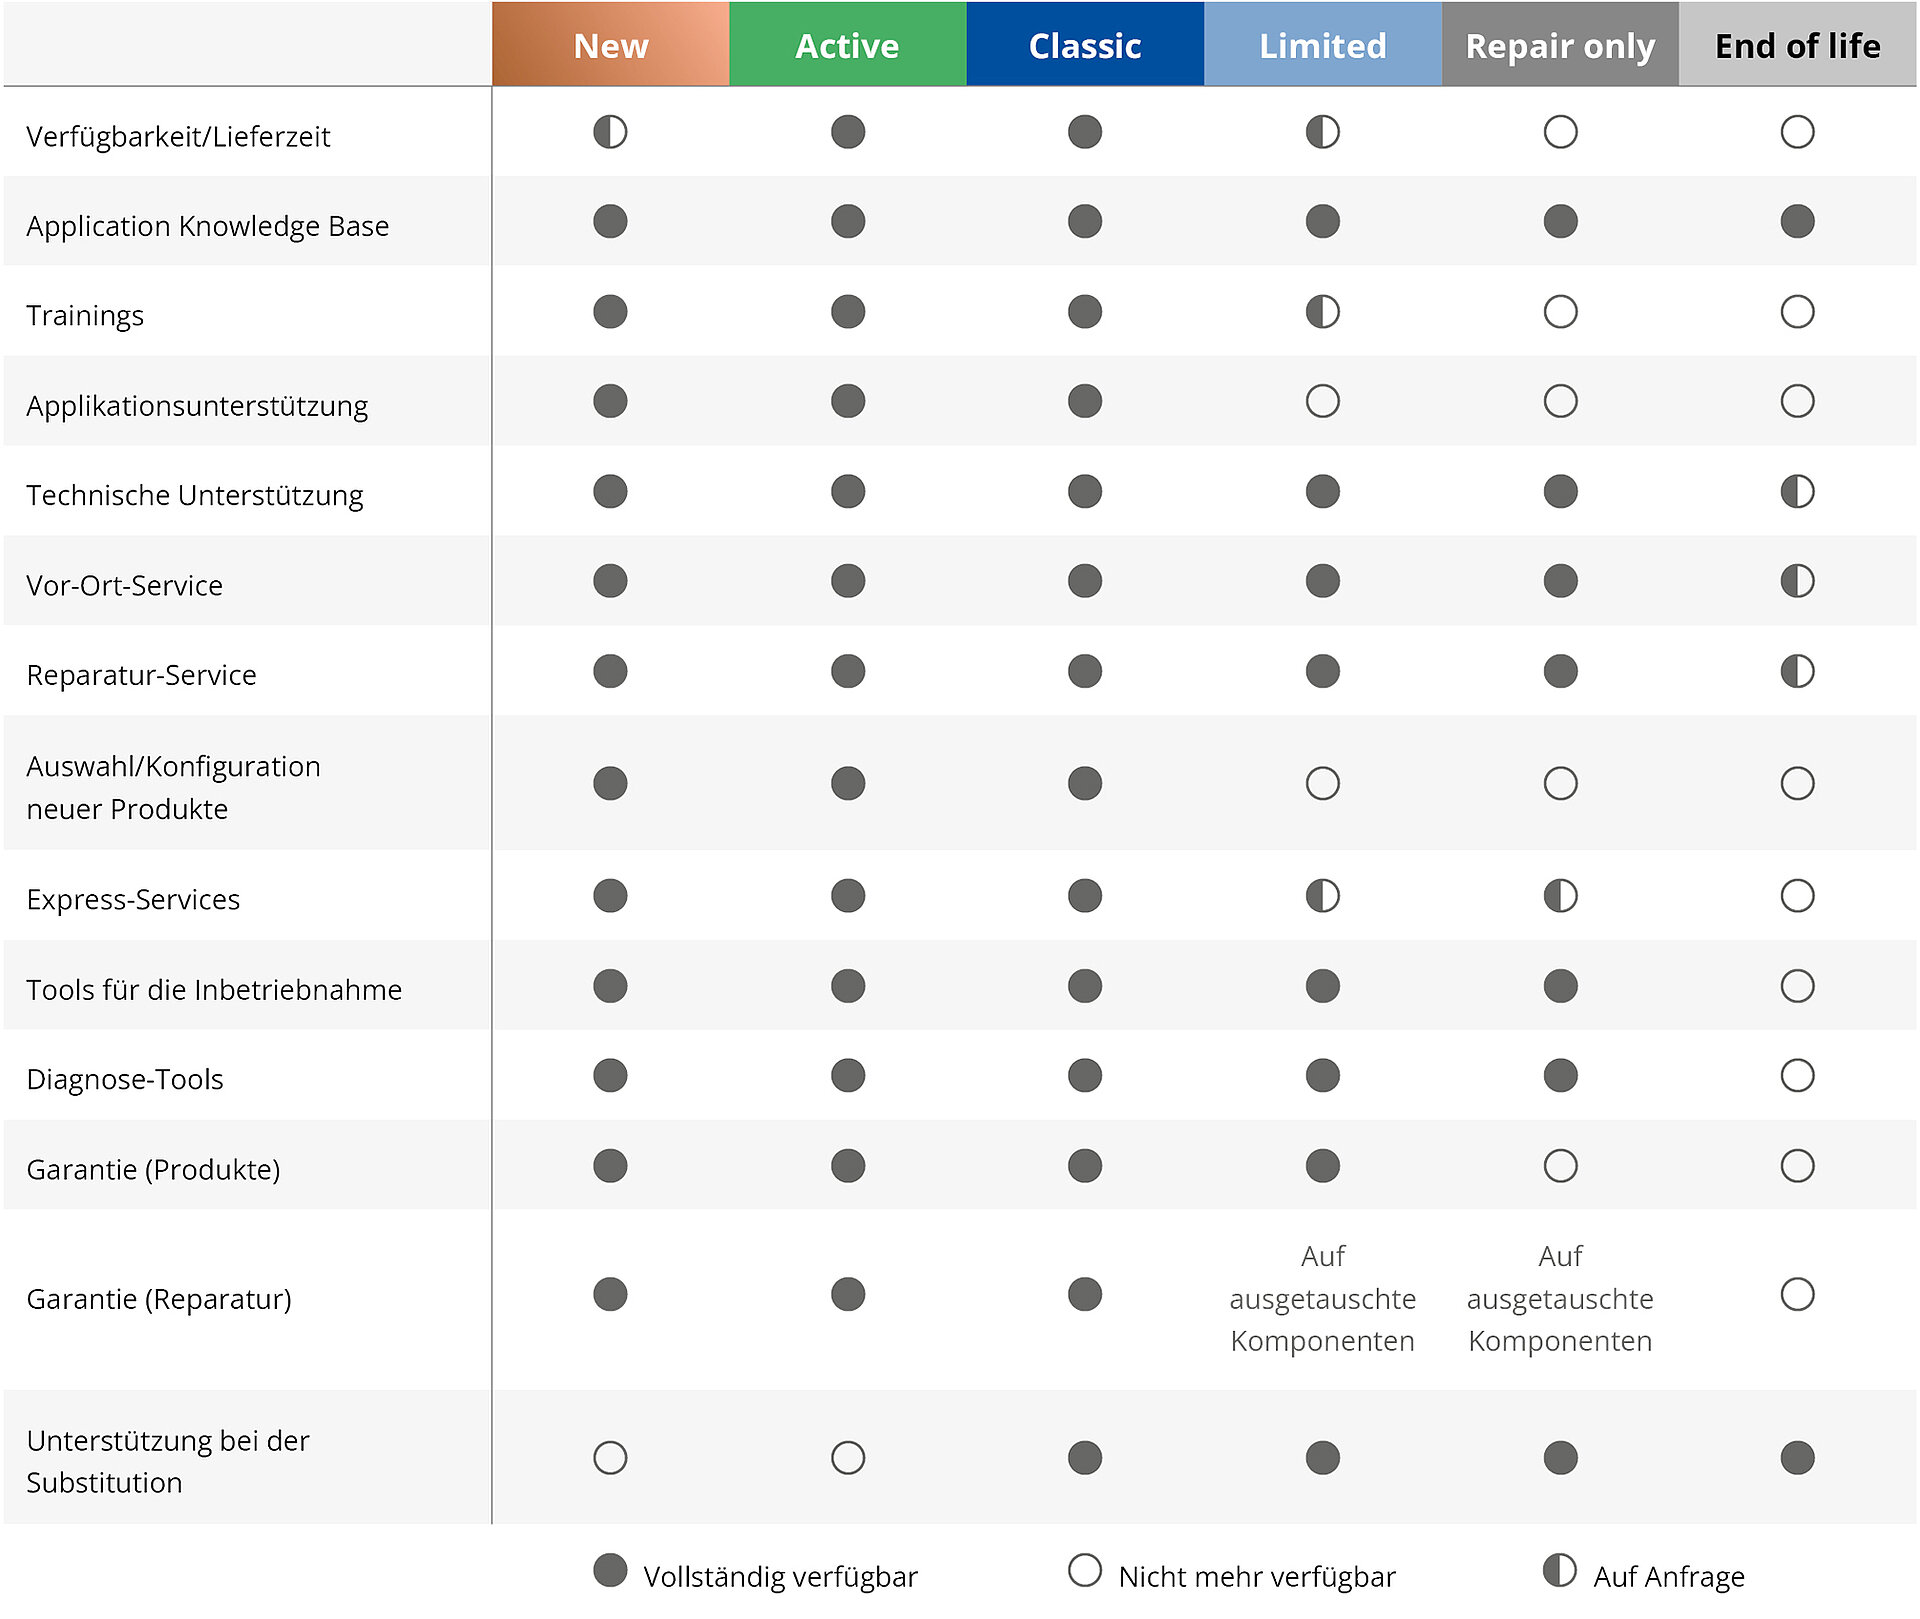Click the half circle for Express-Services under Limited
The image size is (1920, 1619).
1322,896
